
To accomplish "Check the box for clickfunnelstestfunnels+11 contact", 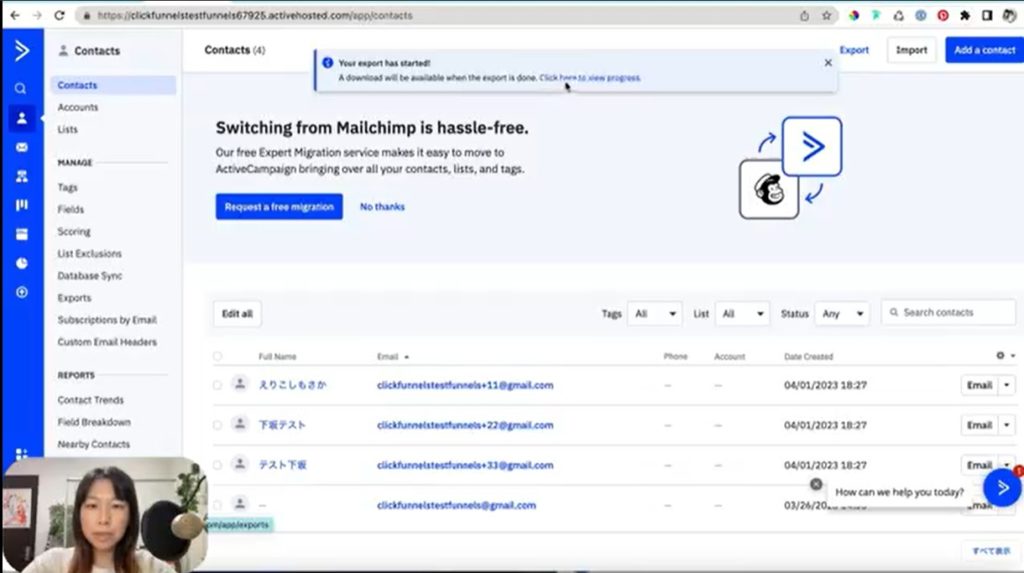I will coord(218,385).
